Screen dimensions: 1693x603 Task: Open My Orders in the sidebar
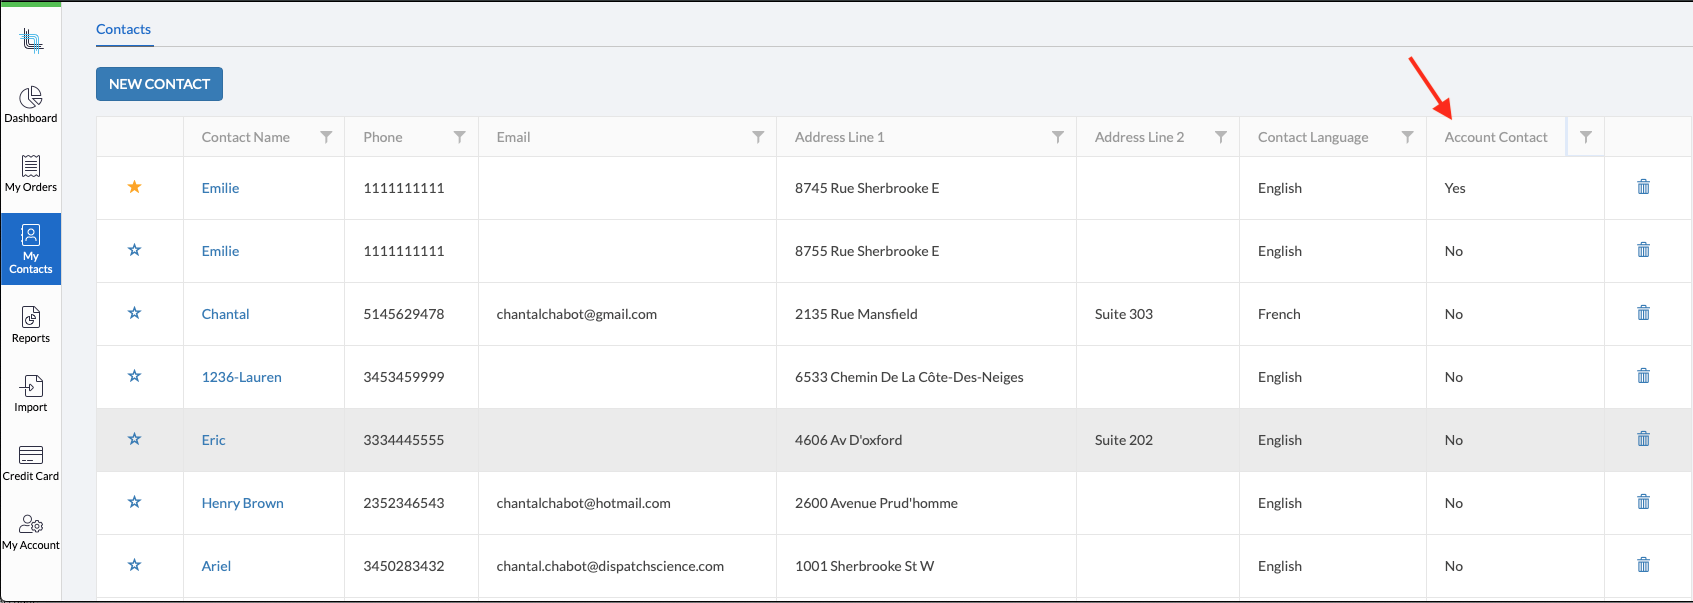31,173
